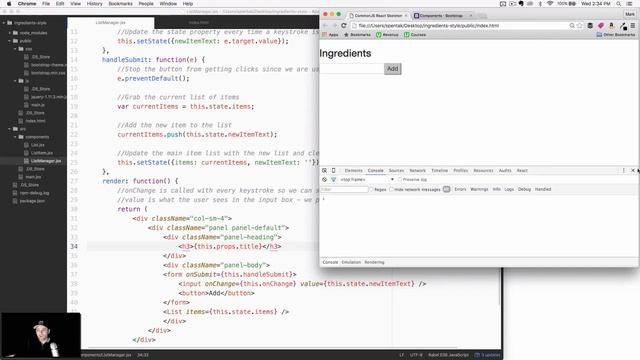Collapse the css folder
The image size is (640, 360).
15,49
